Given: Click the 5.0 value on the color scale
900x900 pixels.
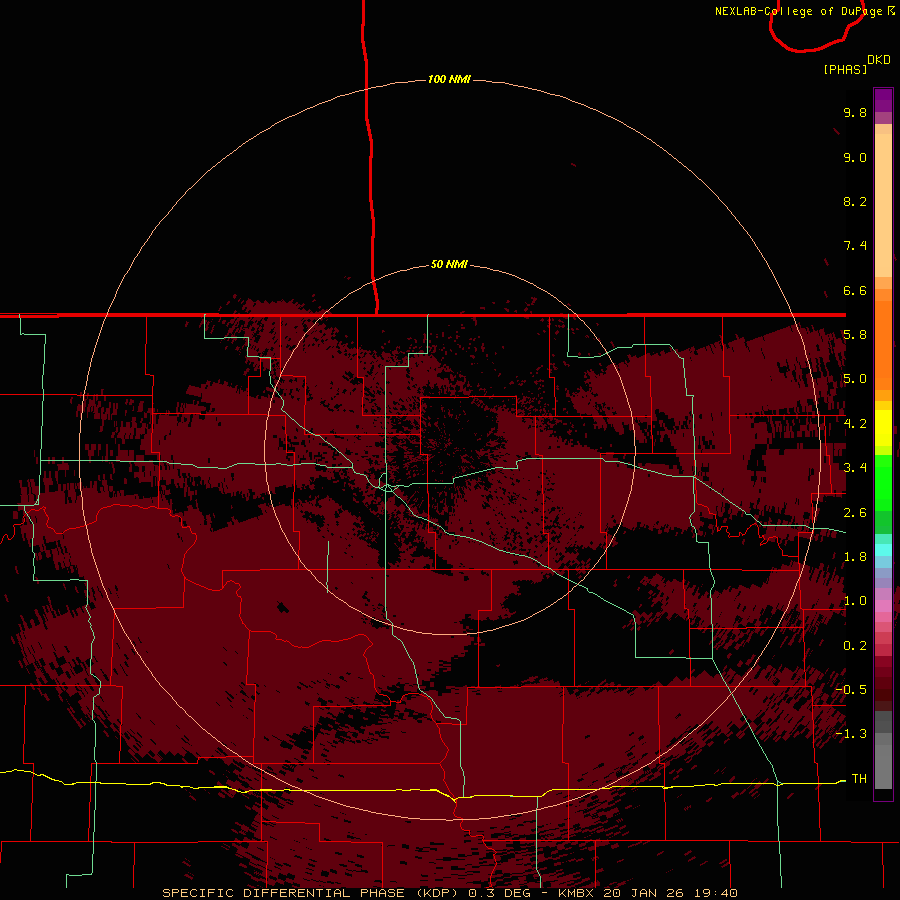Looking at the screenshot, I should click(855, 379).
